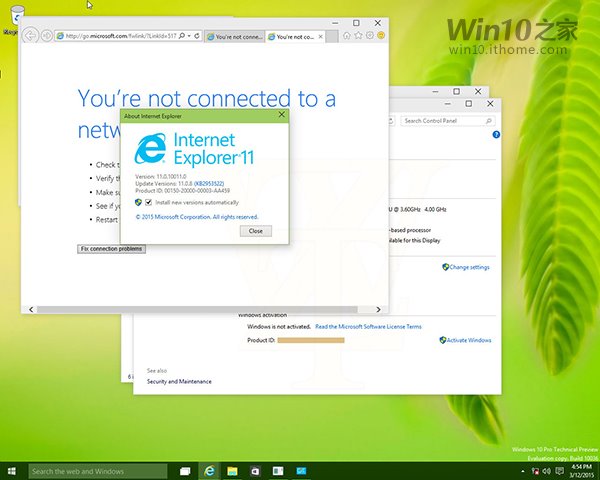The image size is (600, 480).
Task: Minimize the rear Control Panel window
Action: coord(435,91)
